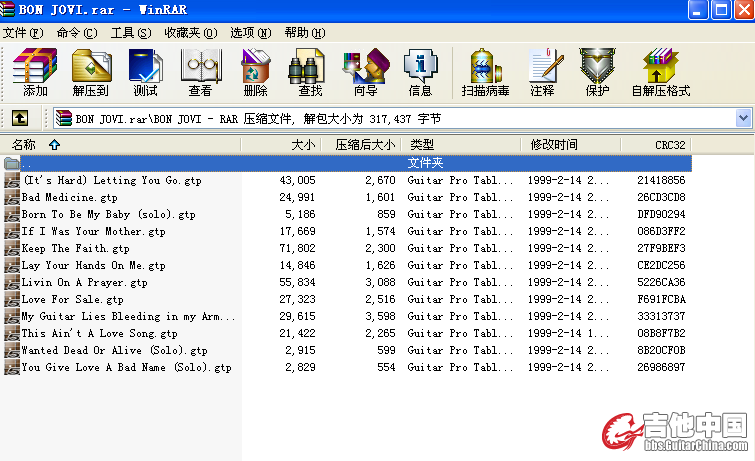Click the WinRAR icon in the title bar
Screen dimensions: 755x461
pos(7,10)
